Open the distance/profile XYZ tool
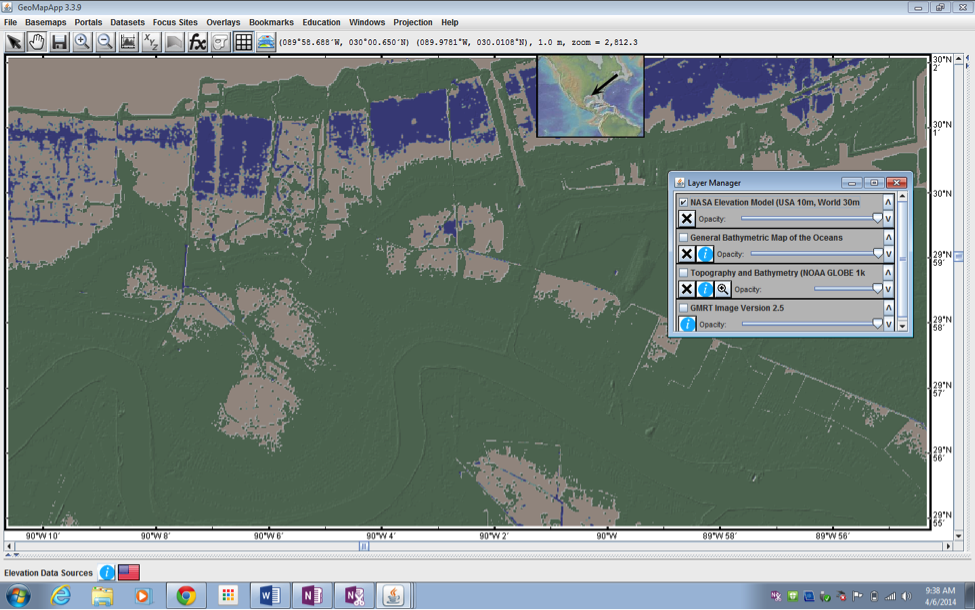This screenshot has height=610, width=975. coord(149,42)
